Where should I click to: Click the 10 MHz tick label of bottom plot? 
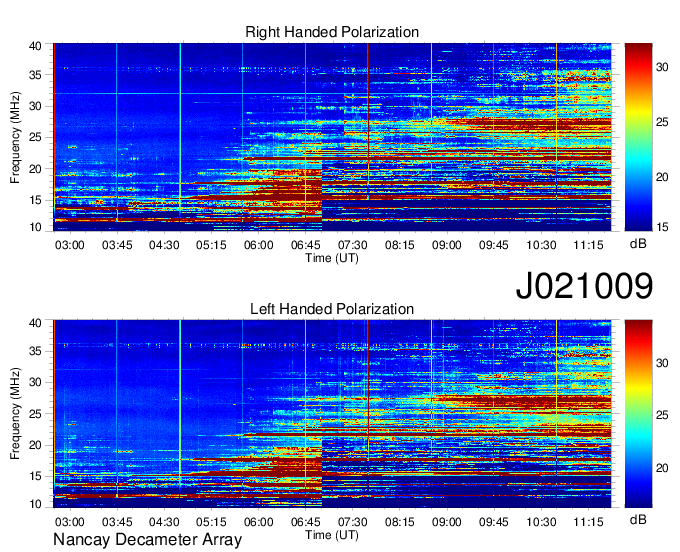(x=36, y=504)
